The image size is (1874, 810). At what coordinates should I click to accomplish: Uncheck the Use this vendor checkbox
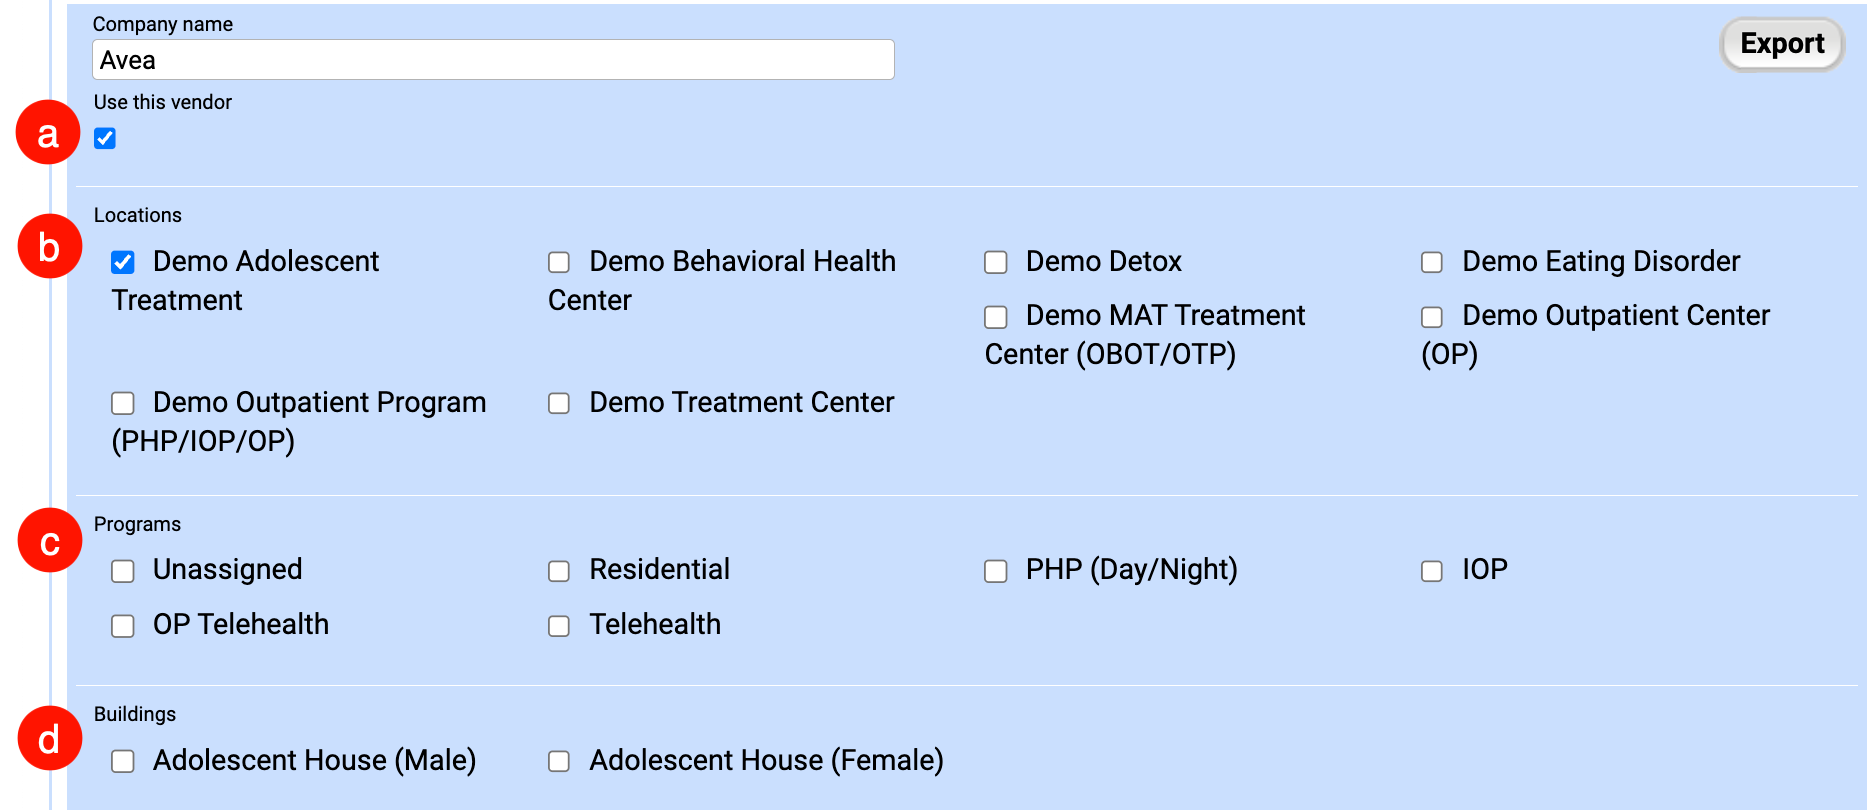[105, 138]
